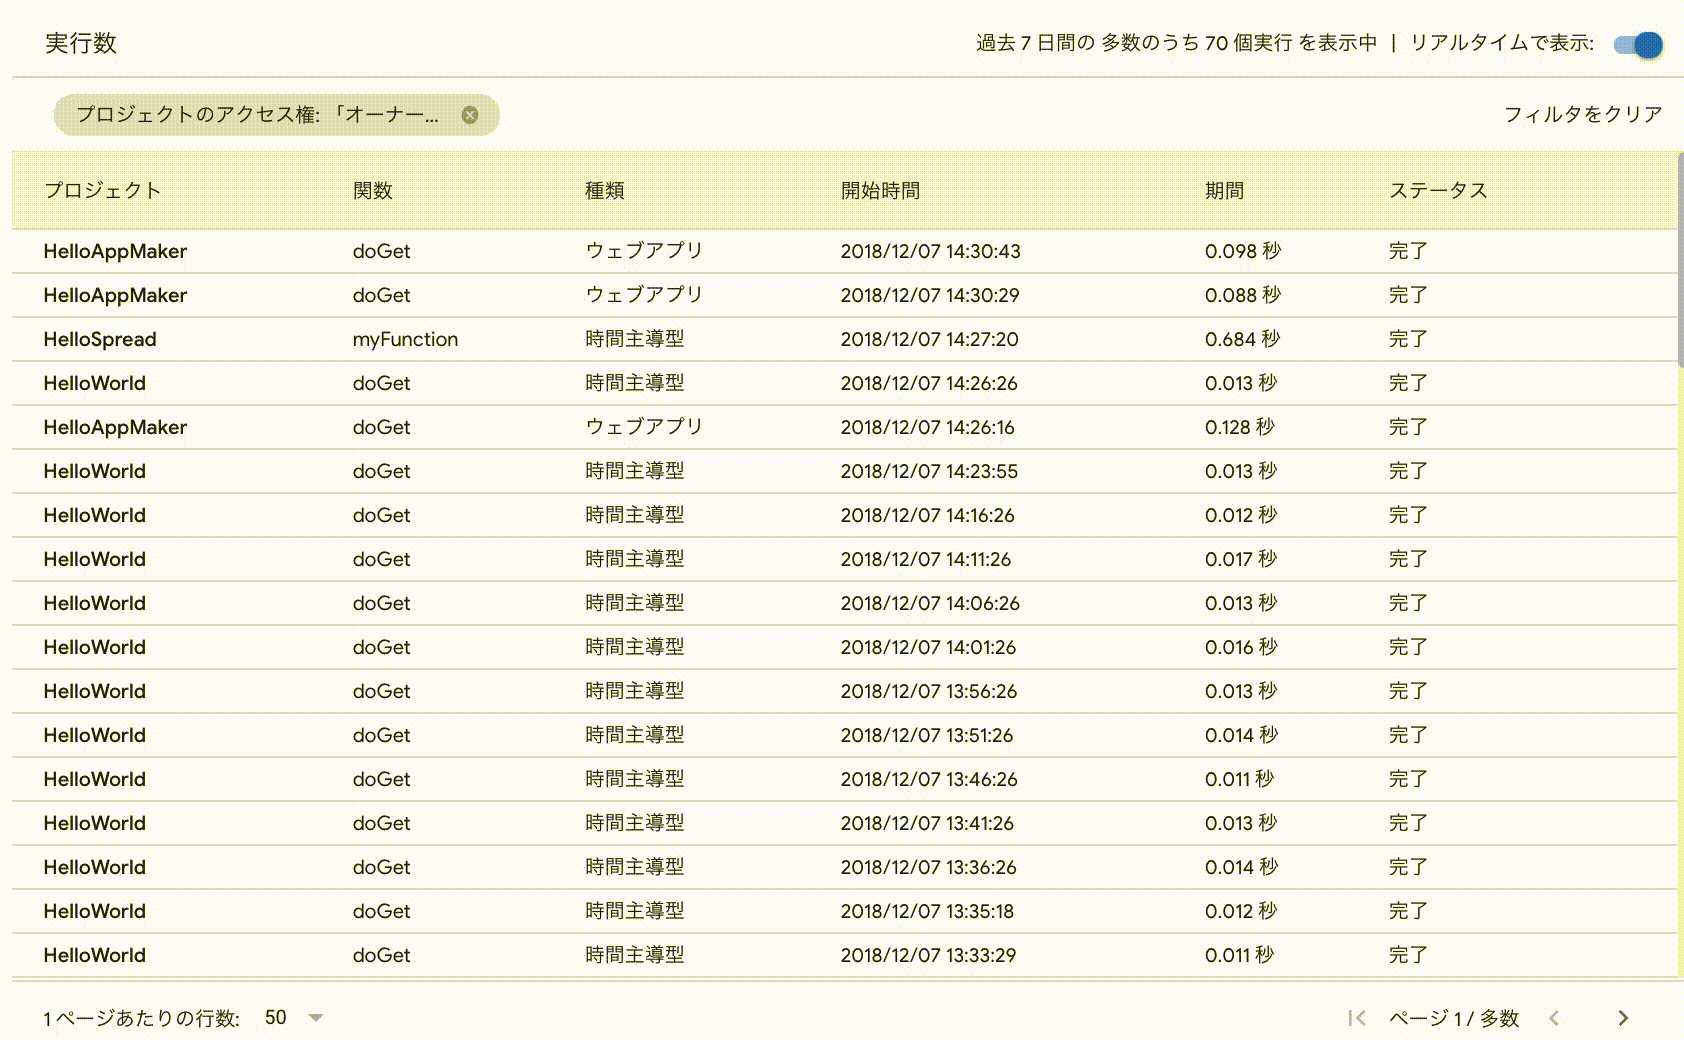Viewport: 1684px width, 1040px height.
Task: Click start time 2018/12/07 14:27:20
Action: coord(929,339)
